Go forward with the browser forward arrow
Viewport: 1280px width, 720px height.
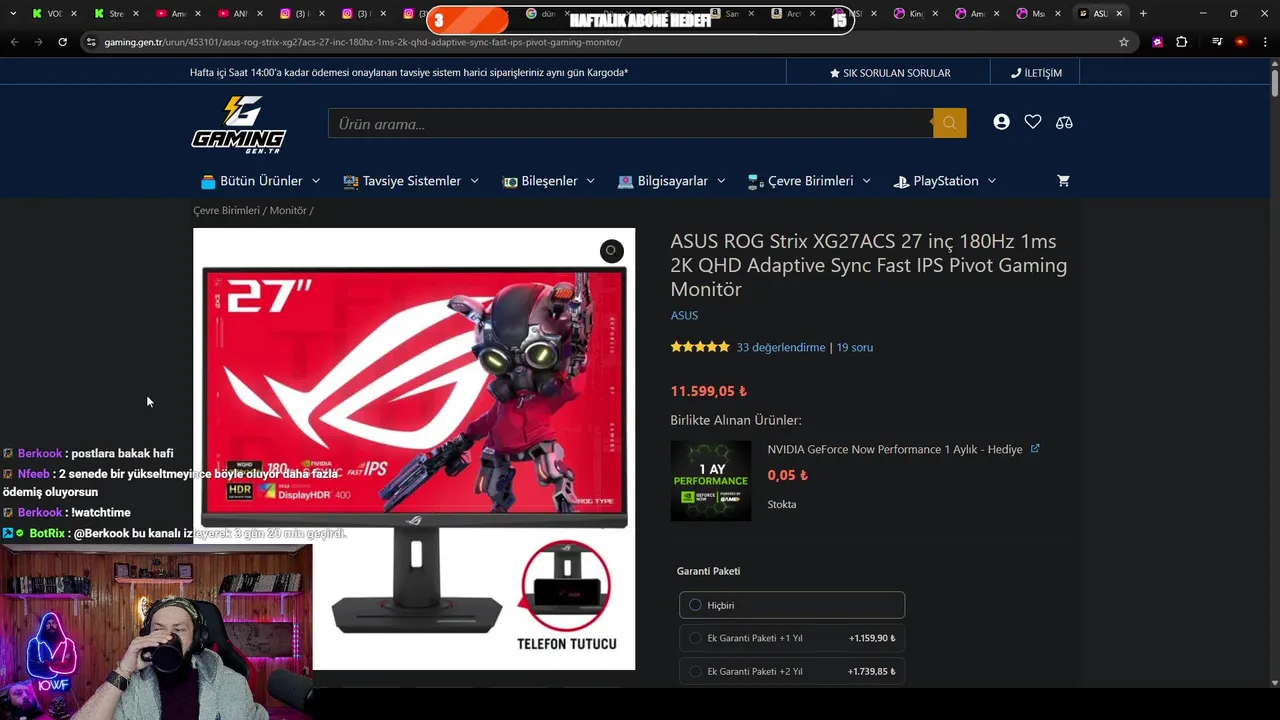[x=38, y=42]
